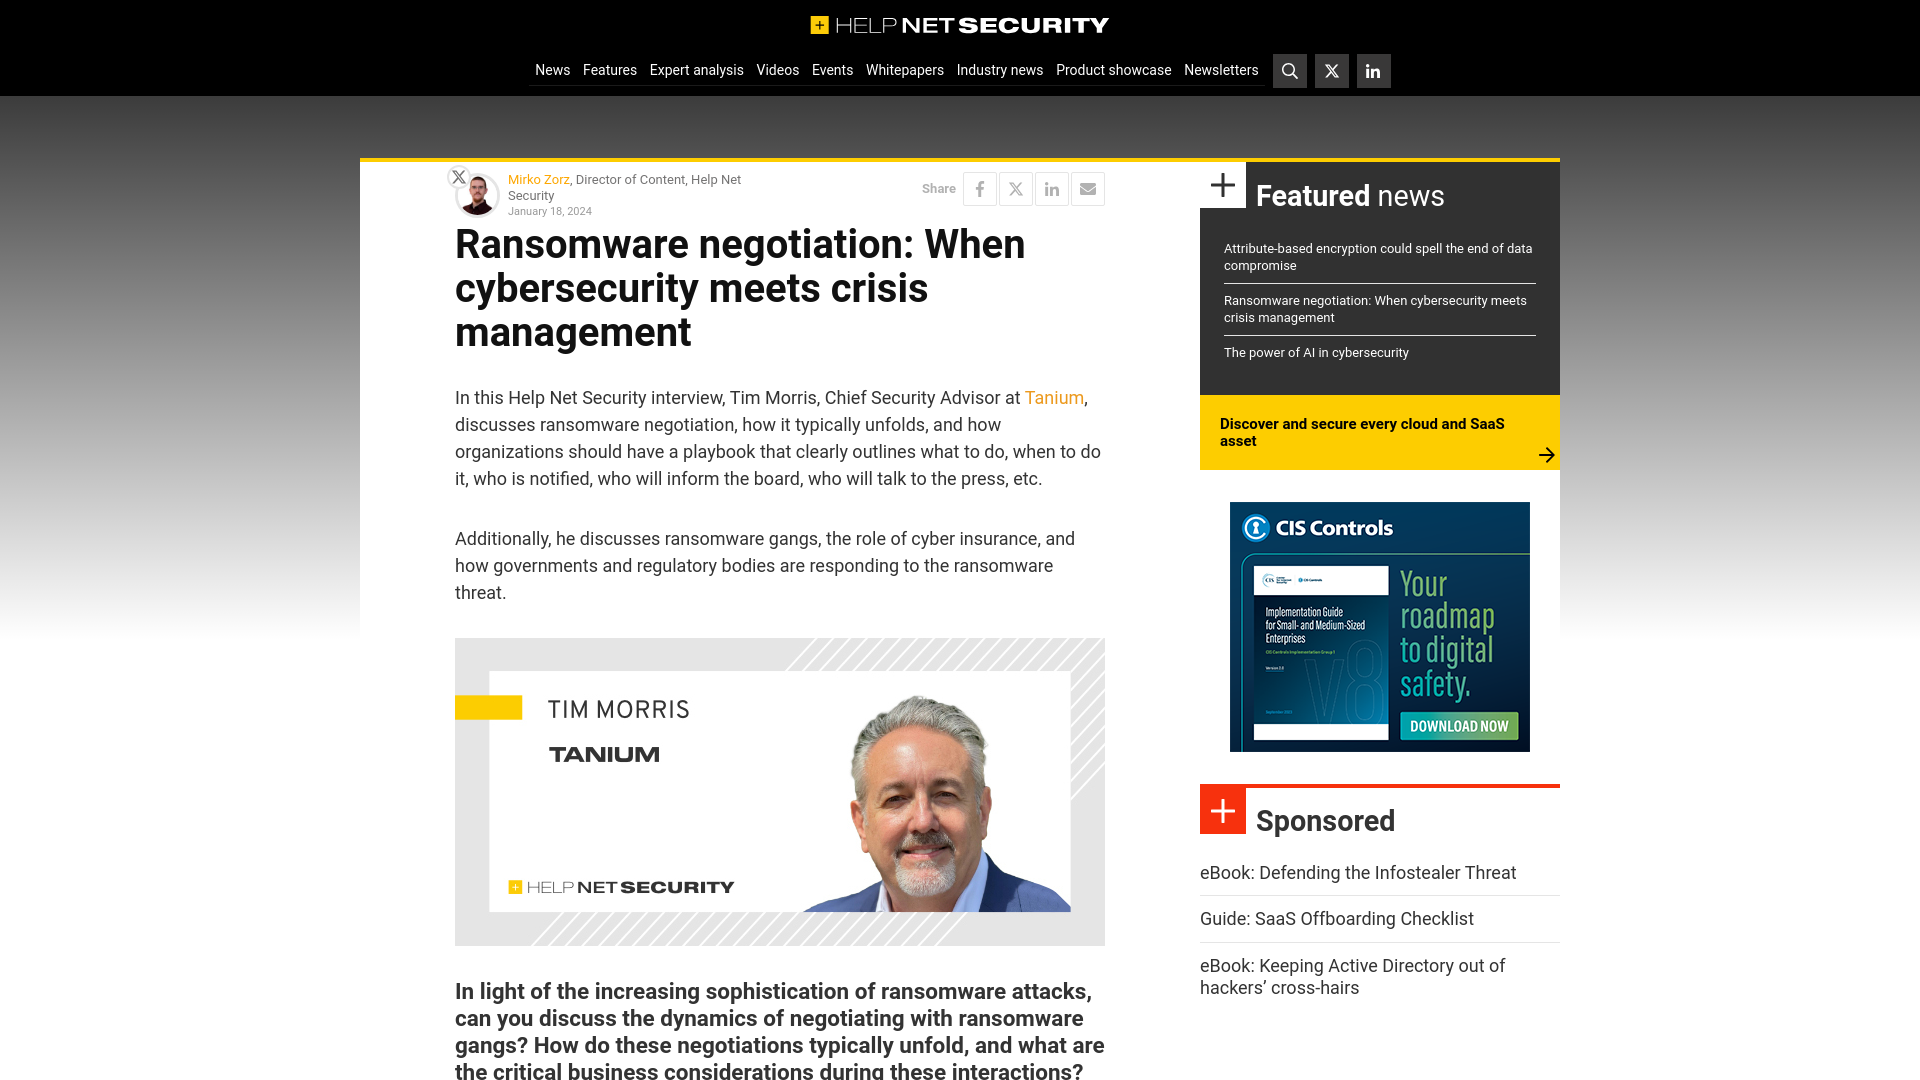Click the X icon watermark on author avatar
Viewport: 1920px width, 1080px height.
(458, 177)
